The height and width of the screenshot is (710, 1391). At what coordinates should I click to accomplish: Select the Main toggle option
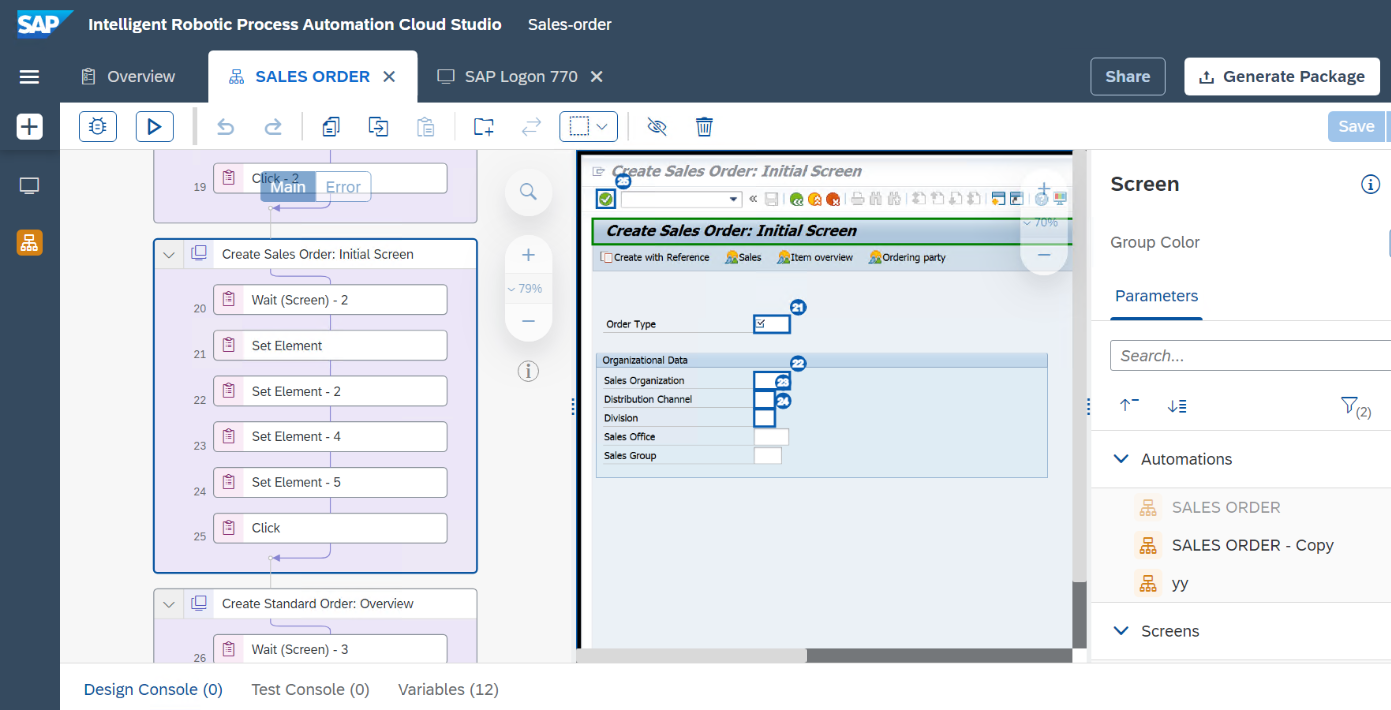point(288,187)
